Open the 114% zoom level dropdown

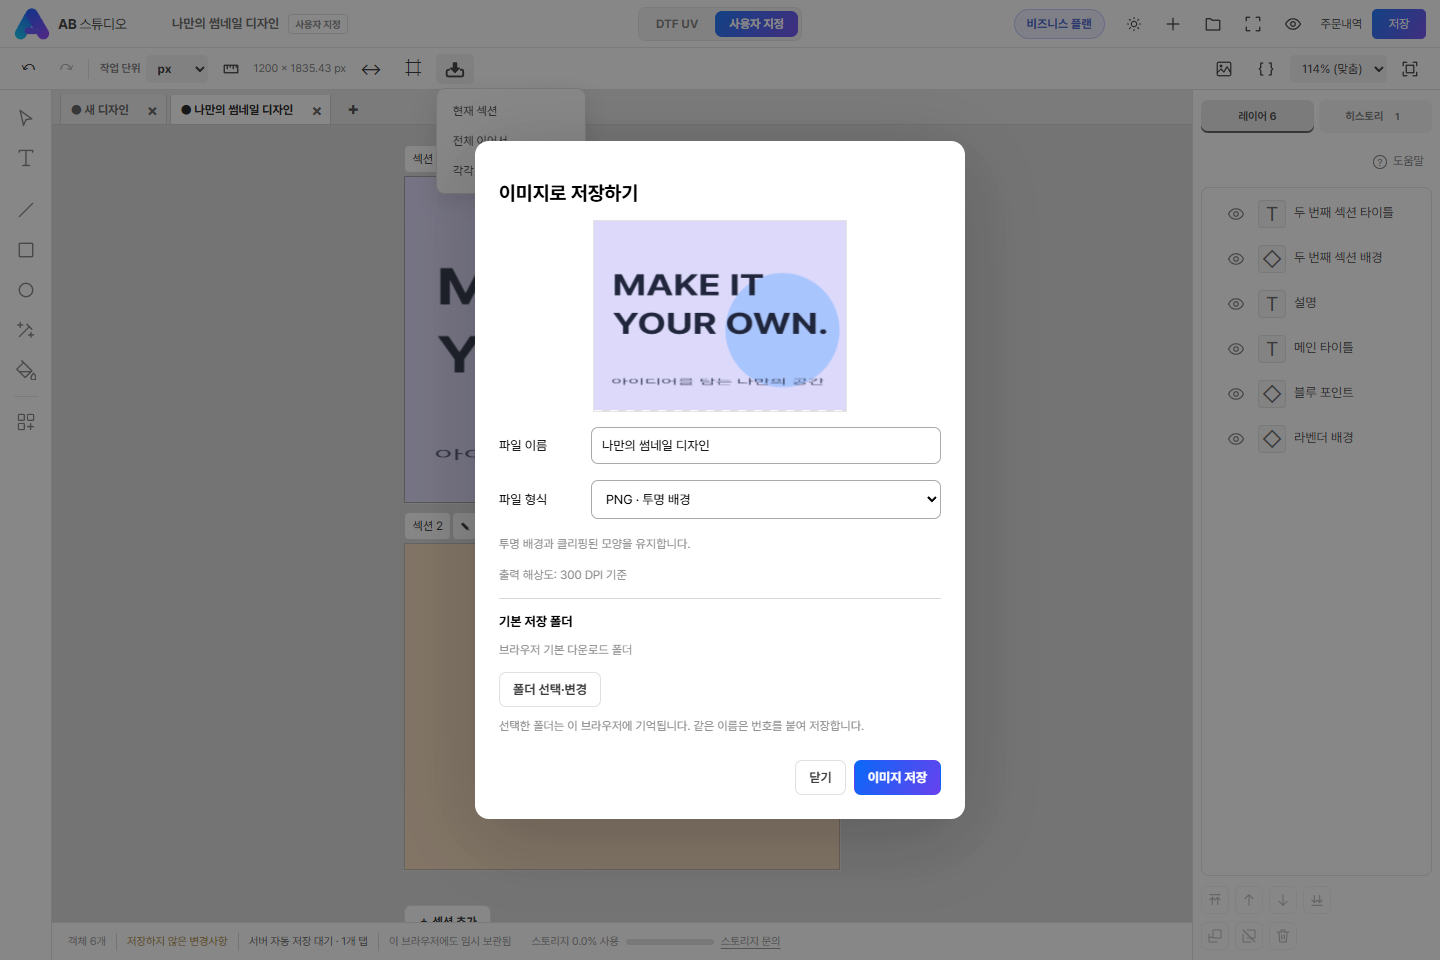tap(1342, 69)
